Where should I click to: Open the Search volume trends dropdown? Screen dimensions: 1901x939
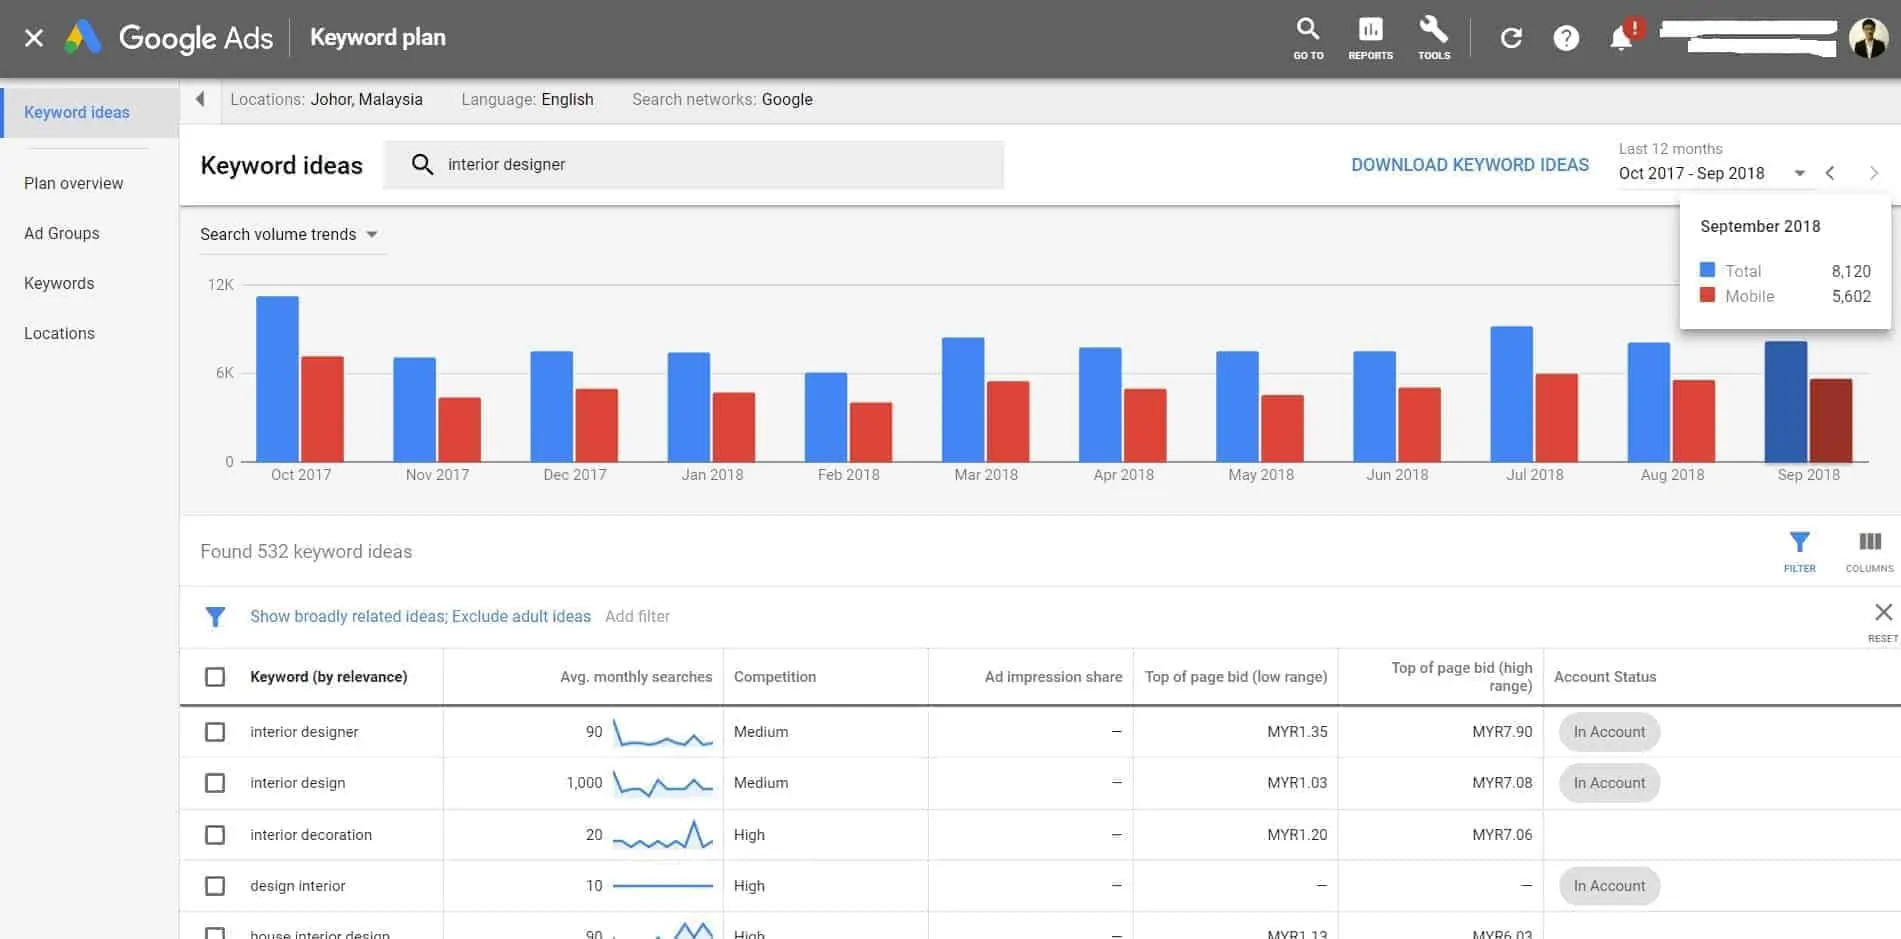[x=289, y=234]
